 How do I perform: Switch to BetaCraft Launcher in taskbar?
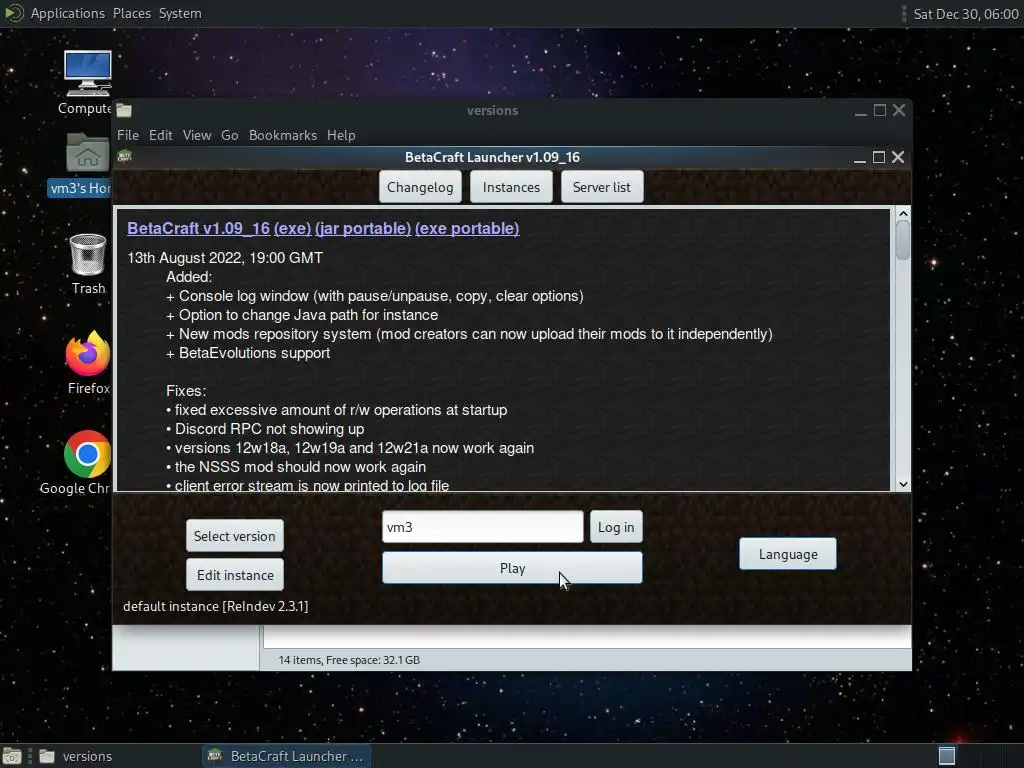pos(286,756)
